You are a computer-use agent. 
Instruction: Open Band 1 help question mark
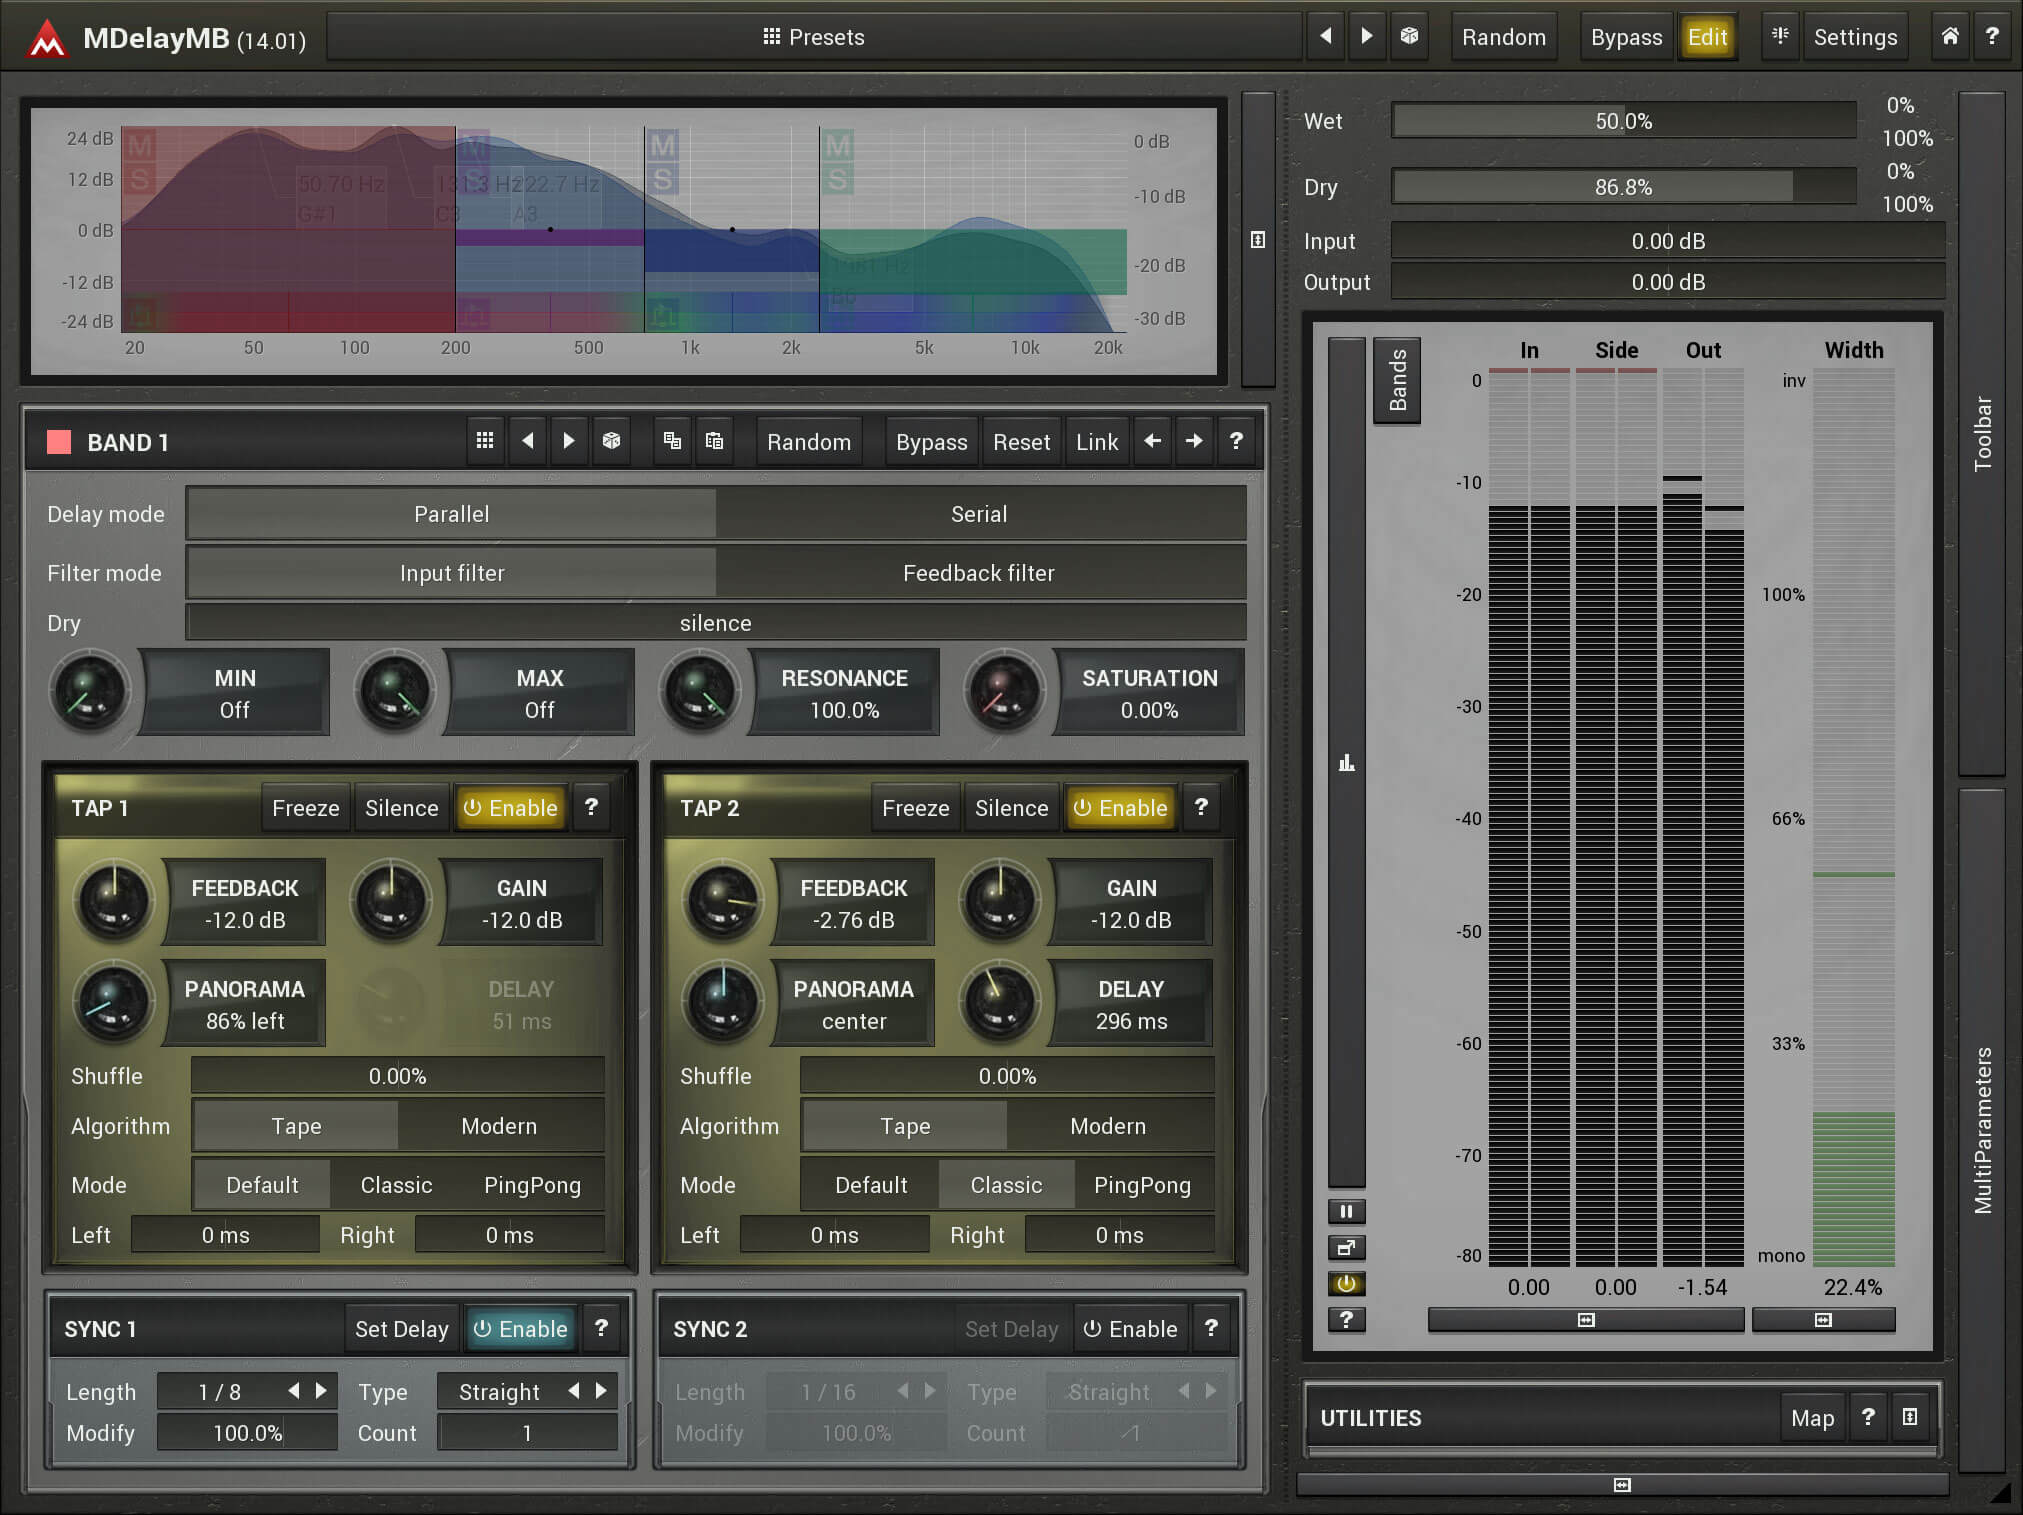(x=1236, y=441)
